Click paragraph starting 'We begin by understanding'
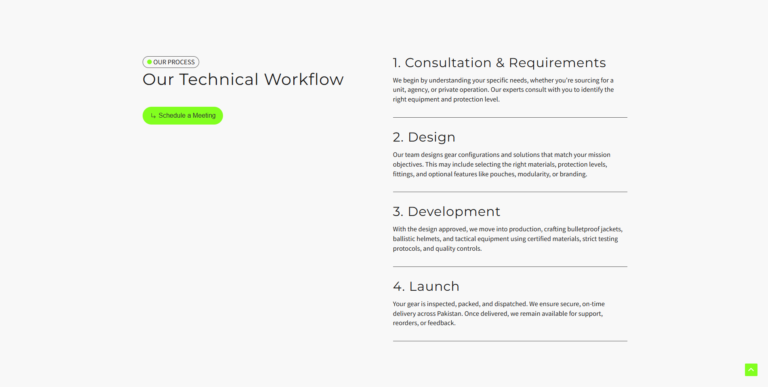The image size is (768, 387). [x=503, y=90]
